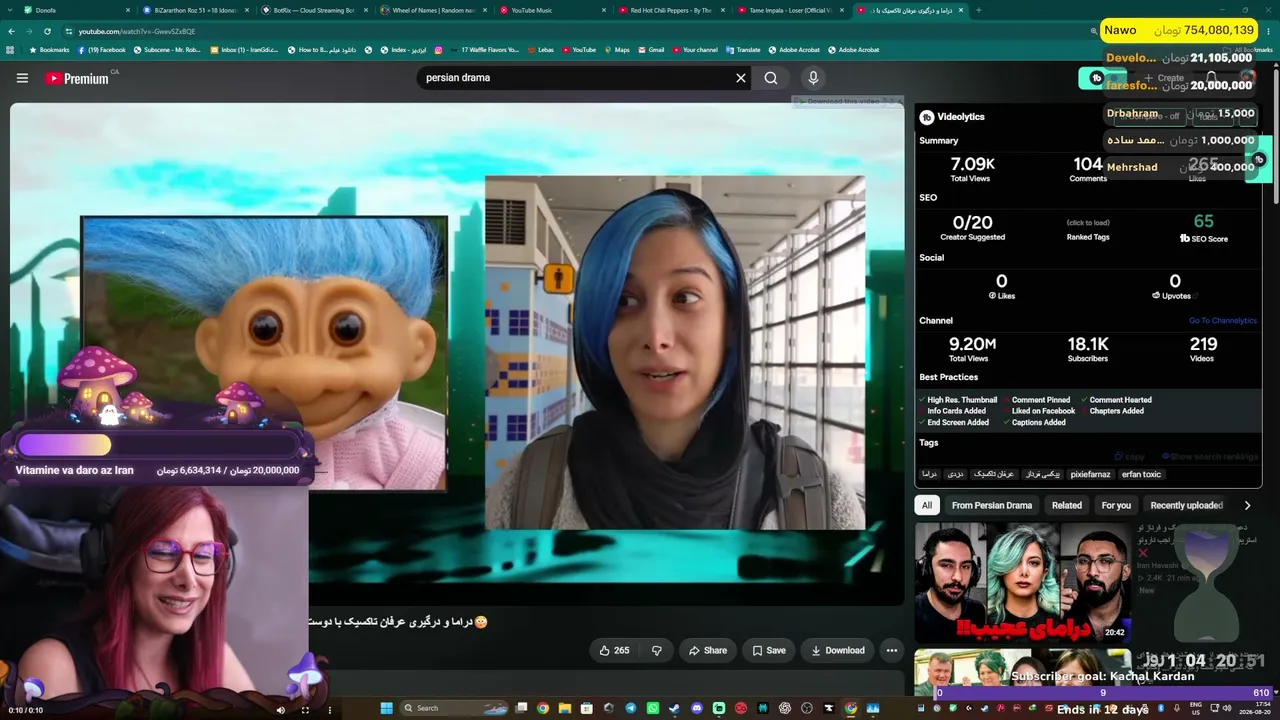Click the Windows taskbar Search box

point(455,708)
